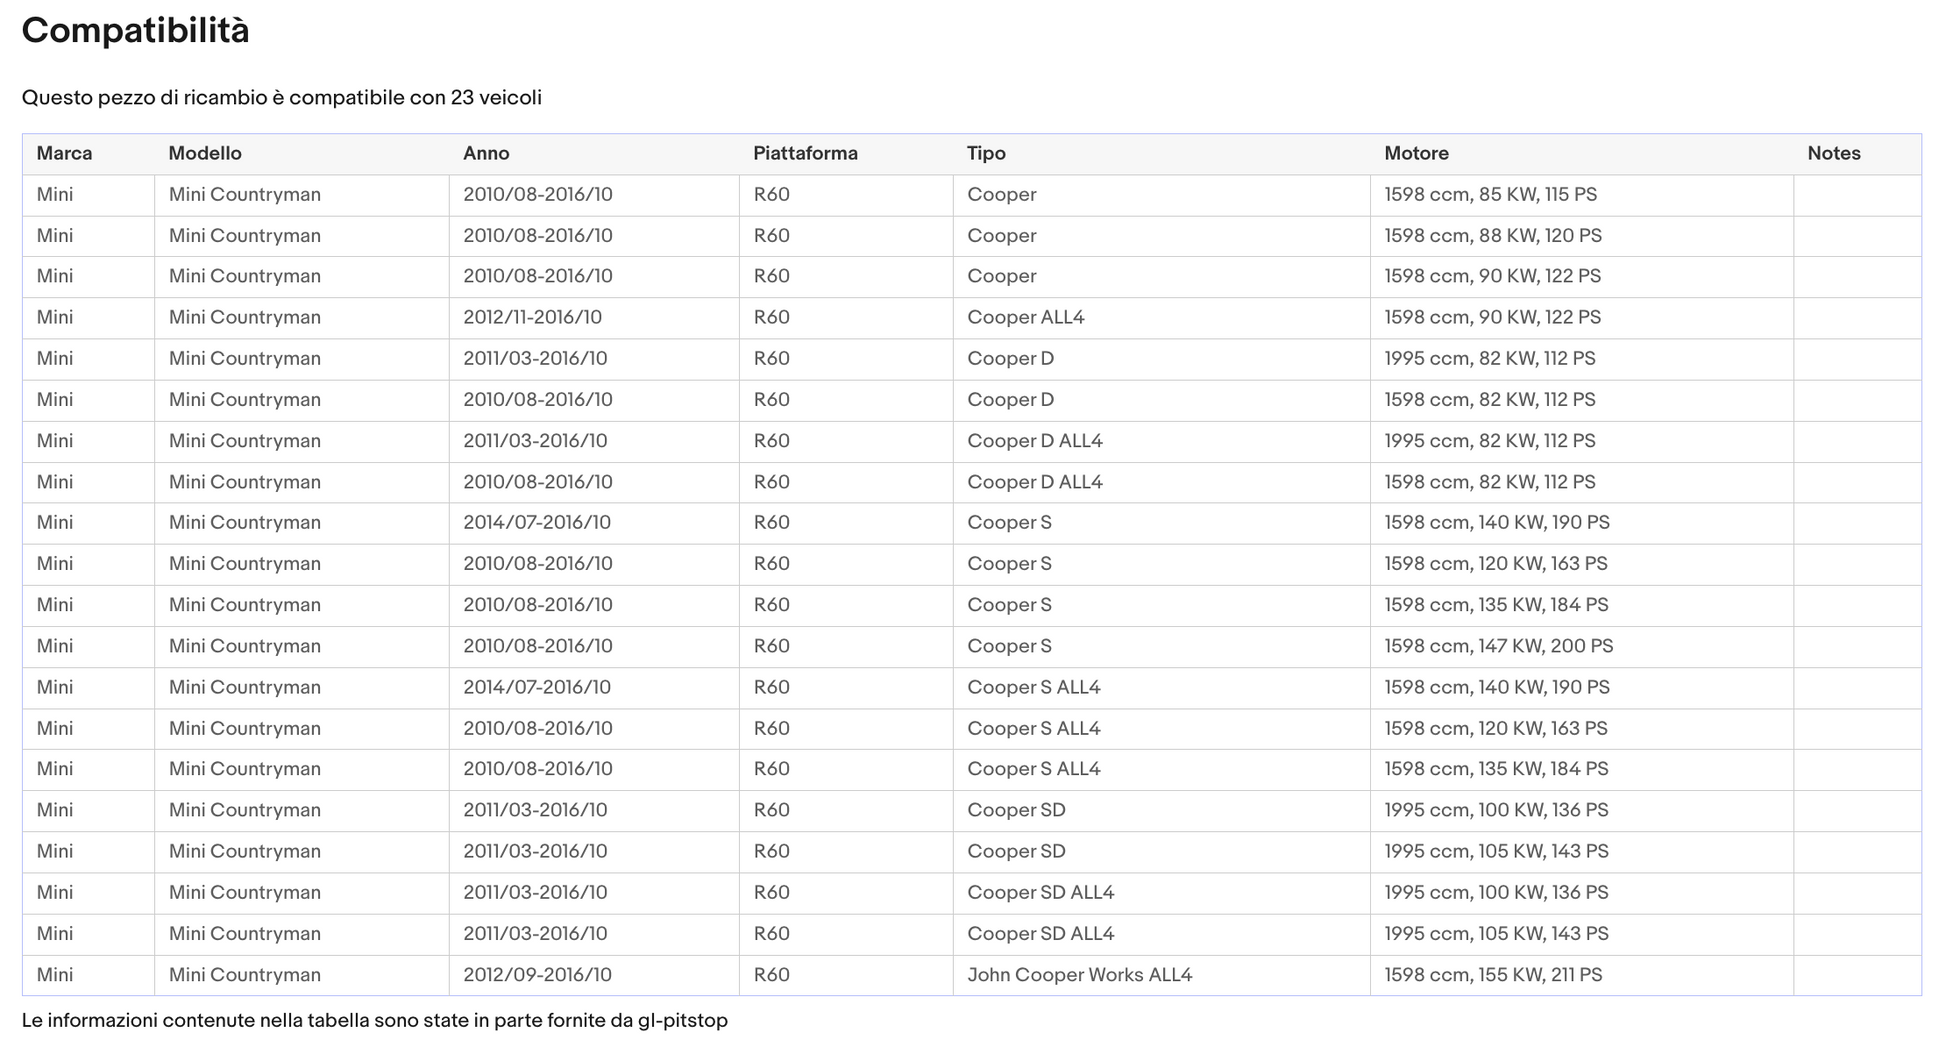Screen dimensions: 1946x1047
Task: Click the Anno column header
Action: click(x=486, y=154)
